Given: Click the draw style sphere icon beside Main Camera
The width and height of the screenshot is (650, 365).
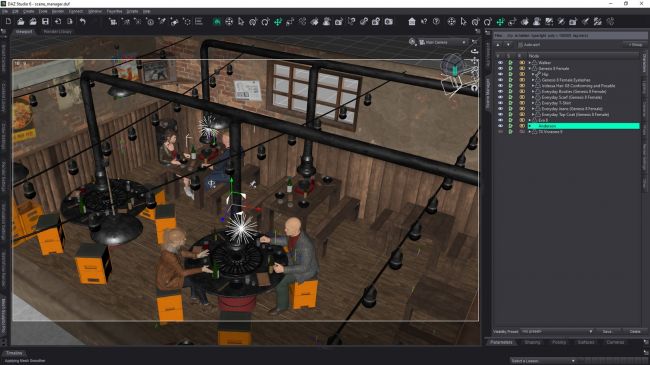Looking at the screenshot, I should click(x=412, y=42).
